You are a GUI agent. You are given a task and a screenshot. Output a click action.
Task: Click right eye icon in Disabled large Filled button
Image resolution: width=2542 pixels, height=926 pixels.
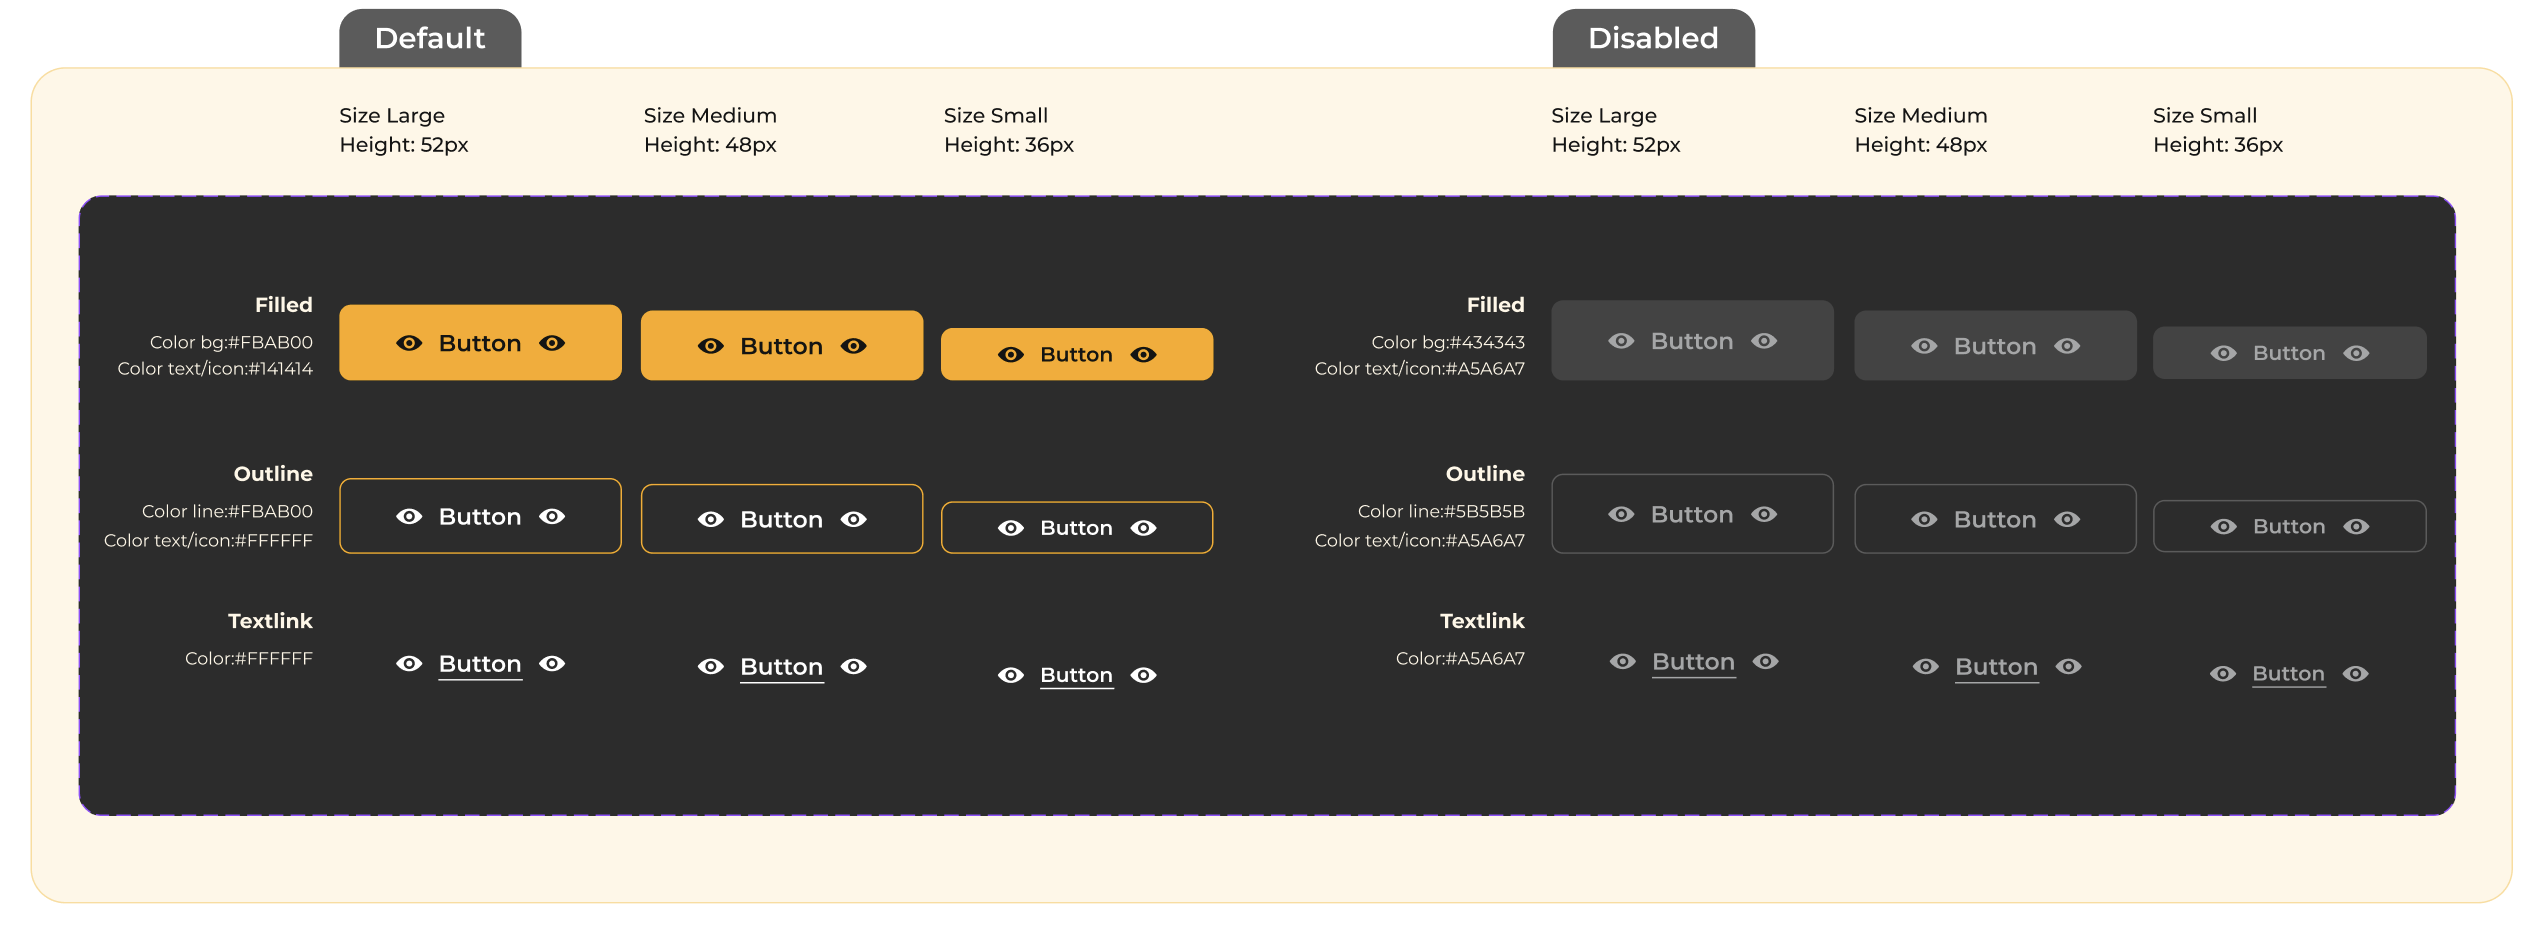click(x=1764, y=341)
